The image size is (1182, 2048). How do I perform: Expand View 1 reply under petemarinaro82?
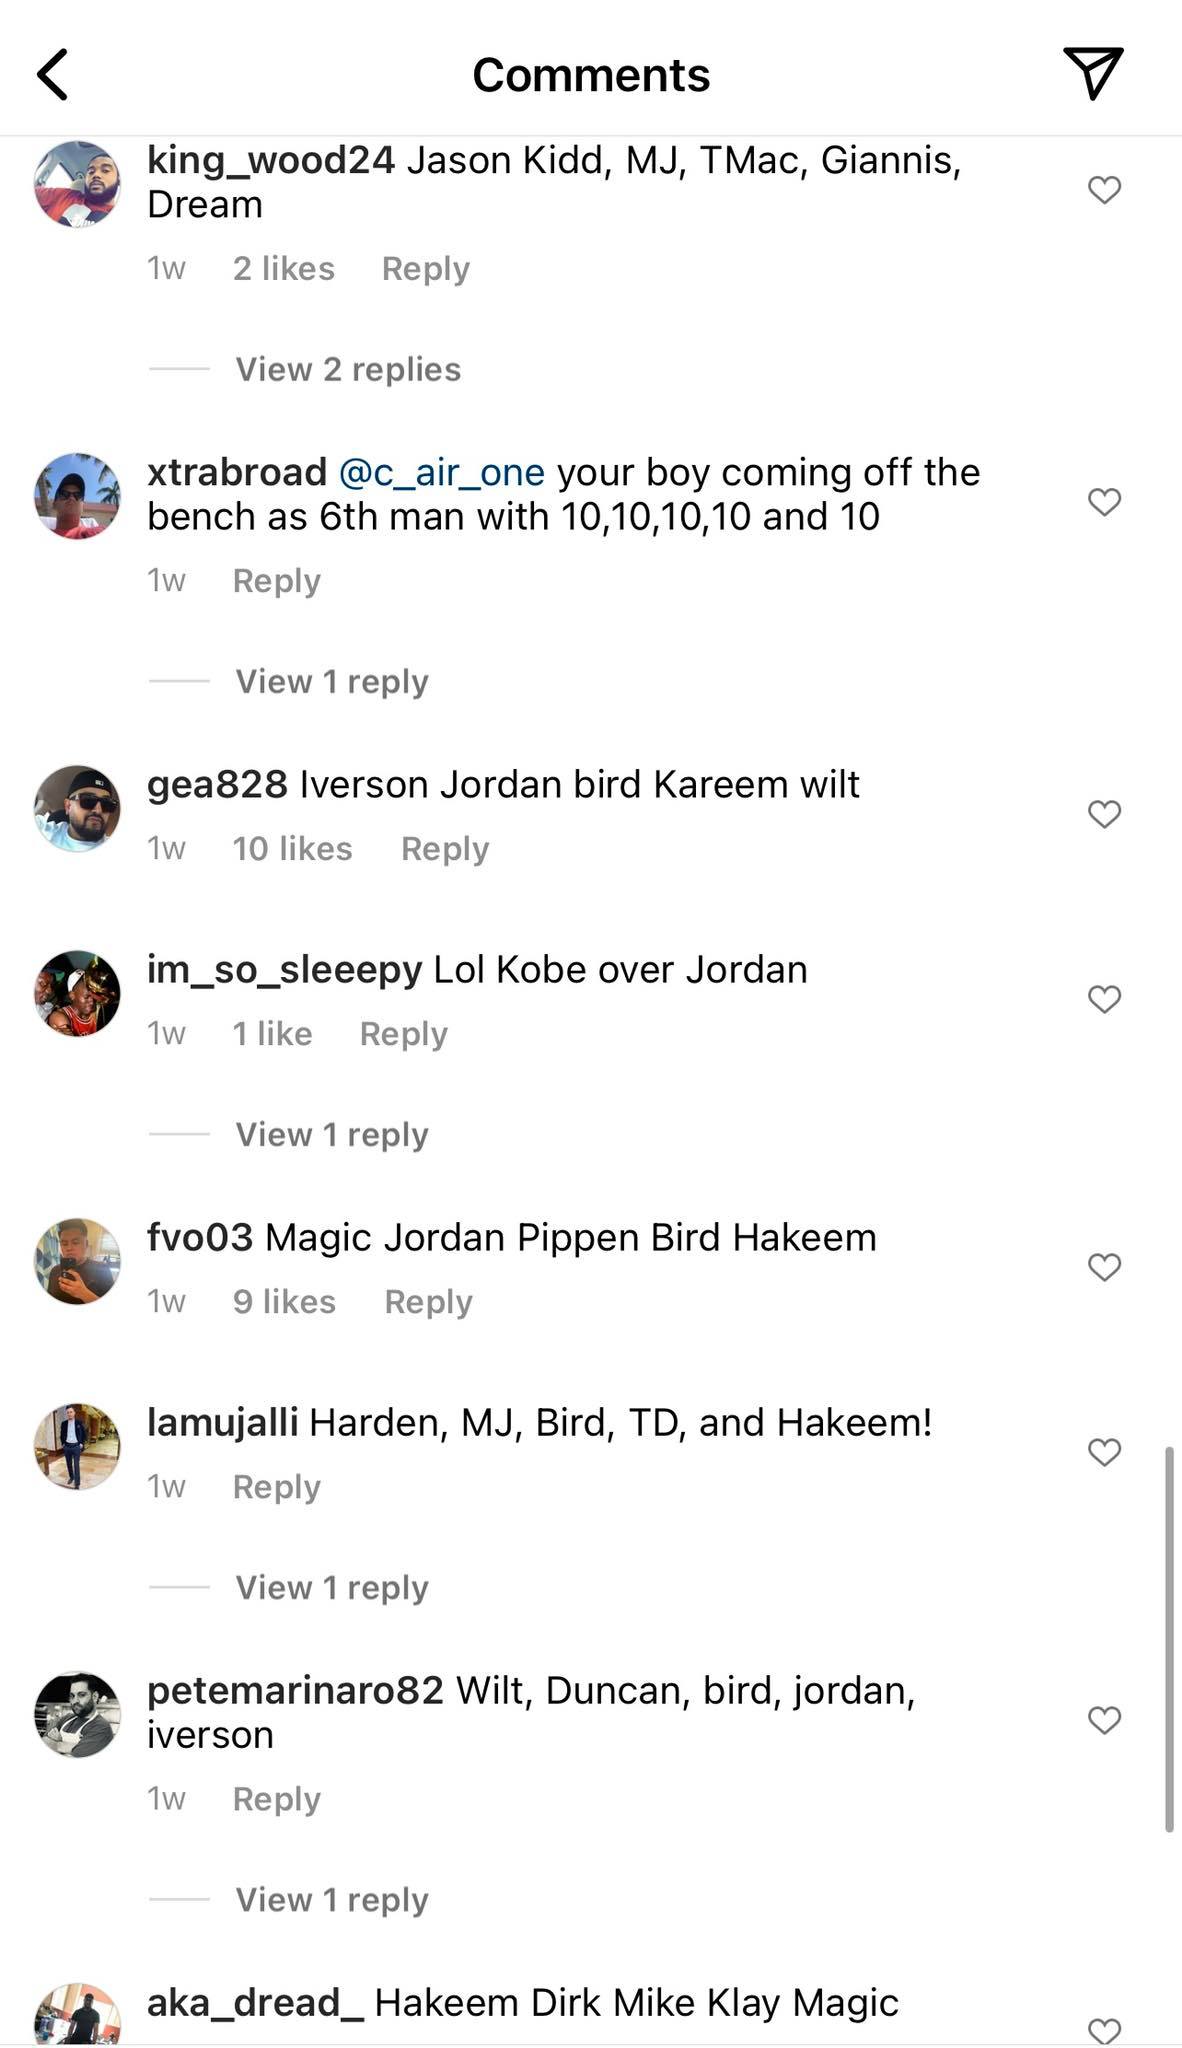pos(332,1899)
